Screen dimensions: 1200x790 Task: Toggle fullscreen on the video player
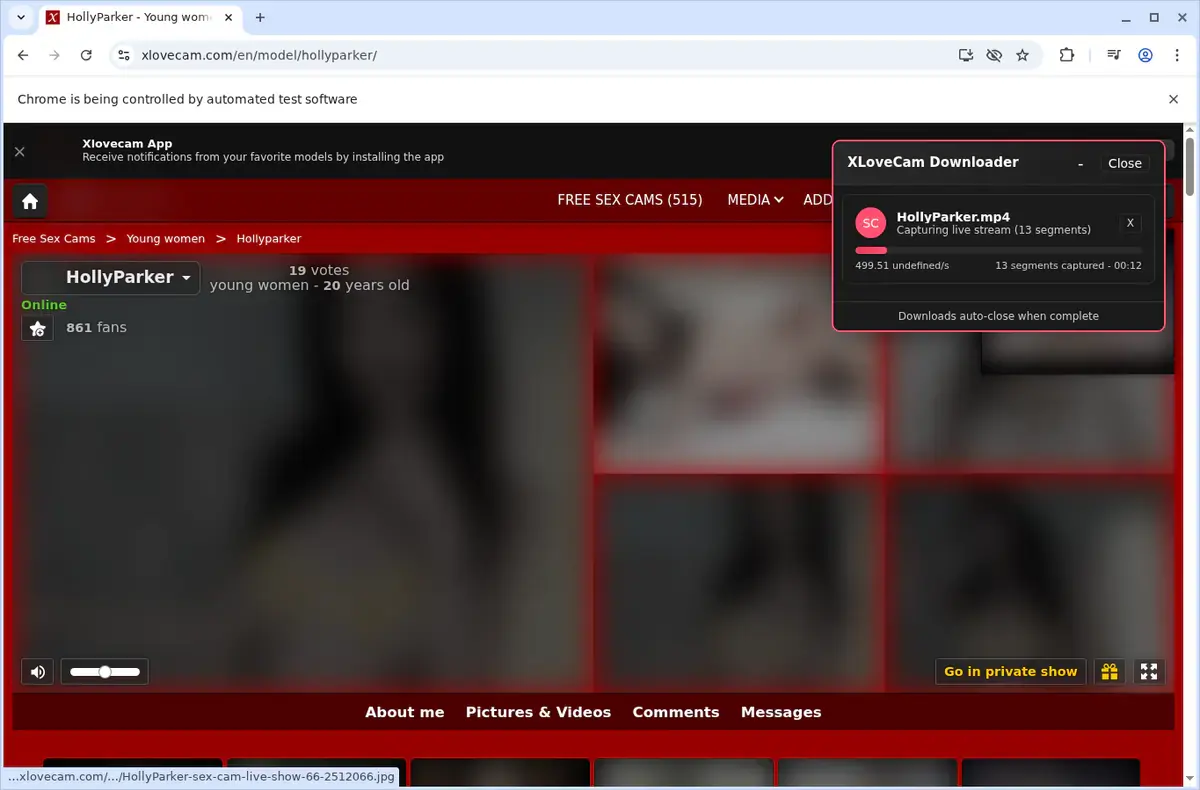[x=1149, y=671]
